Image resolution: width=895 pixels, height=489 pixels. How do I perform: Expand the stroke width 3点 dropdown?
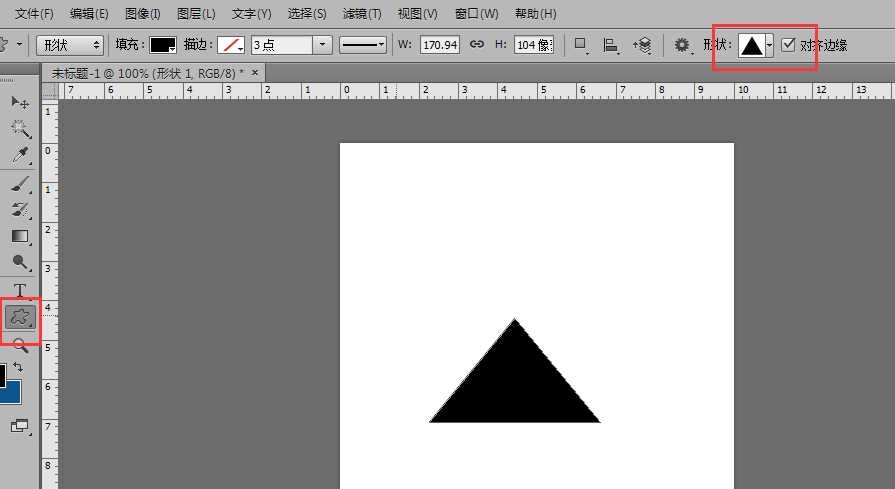(x=322, y=45)
